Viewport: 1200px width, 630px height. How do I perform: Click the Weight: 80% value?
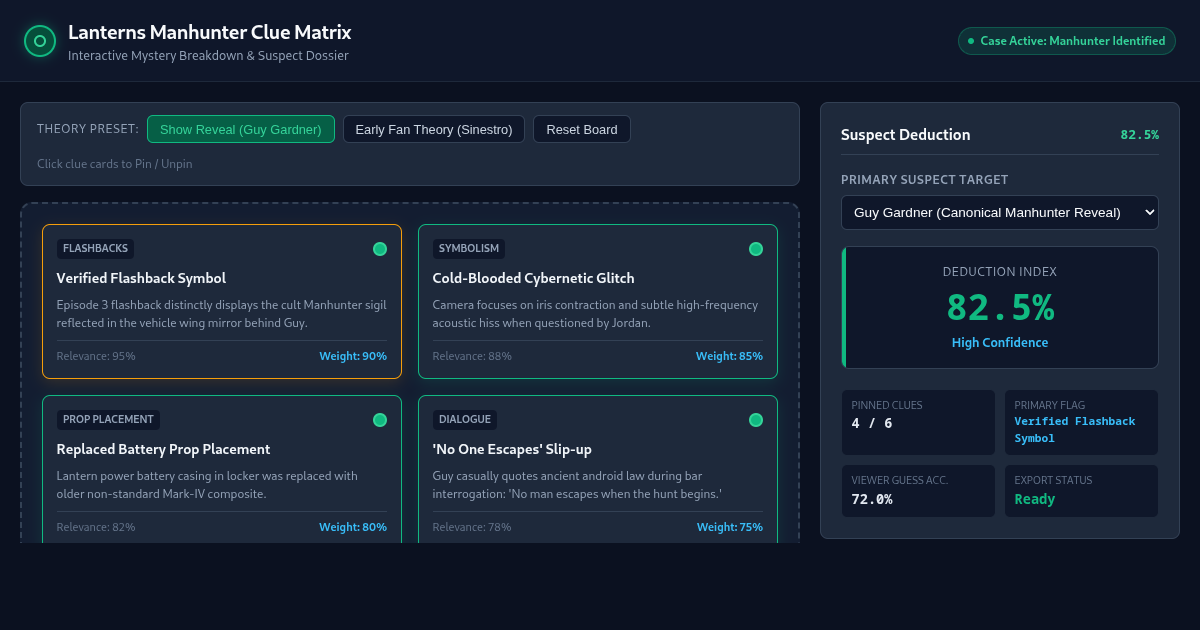tap(353, 527)
